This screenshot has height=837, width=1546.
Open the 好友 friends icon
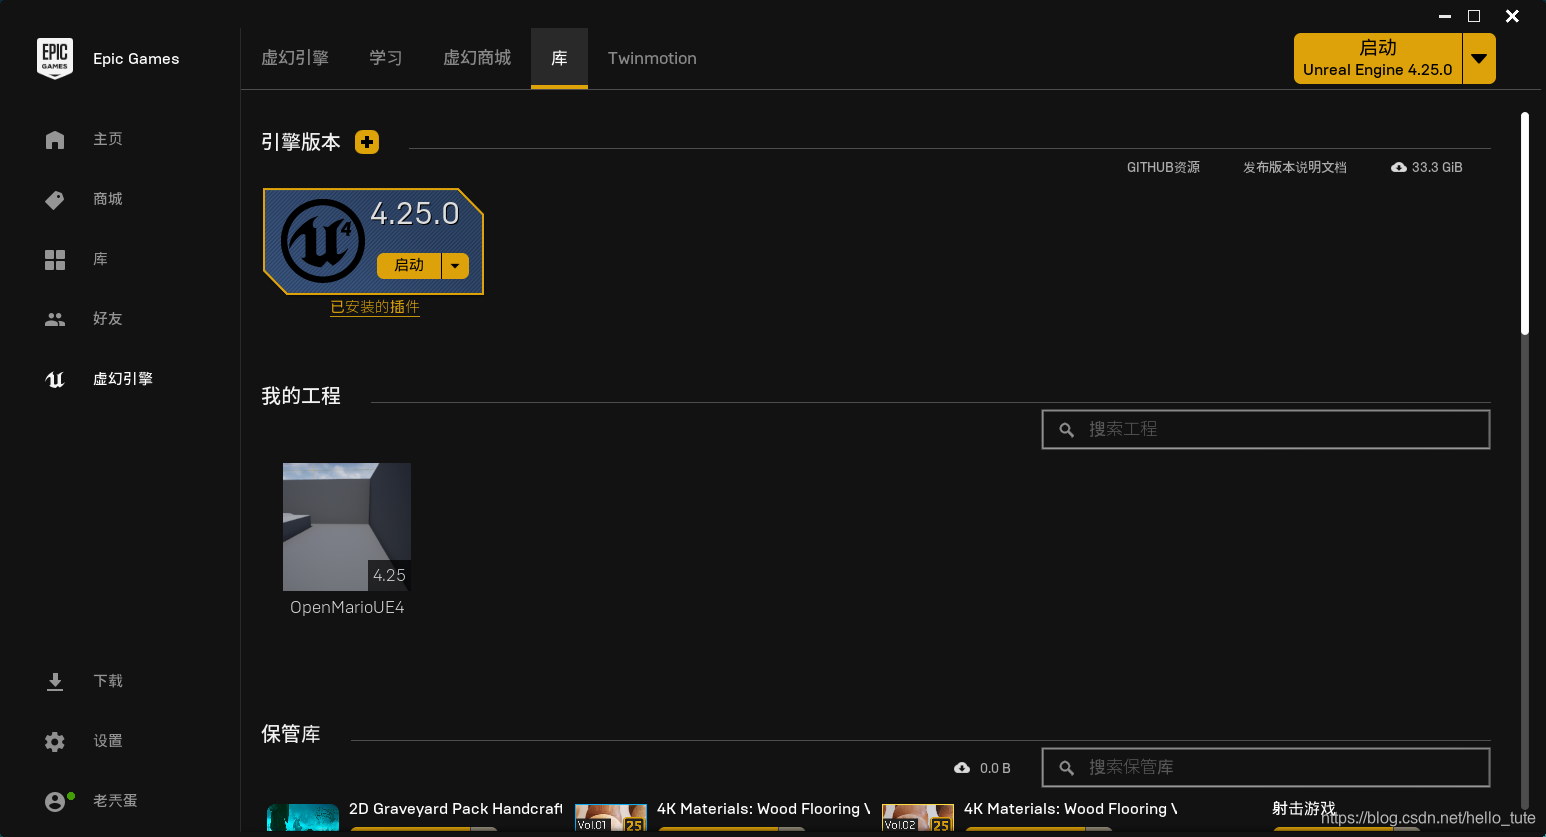pos(55,319)
